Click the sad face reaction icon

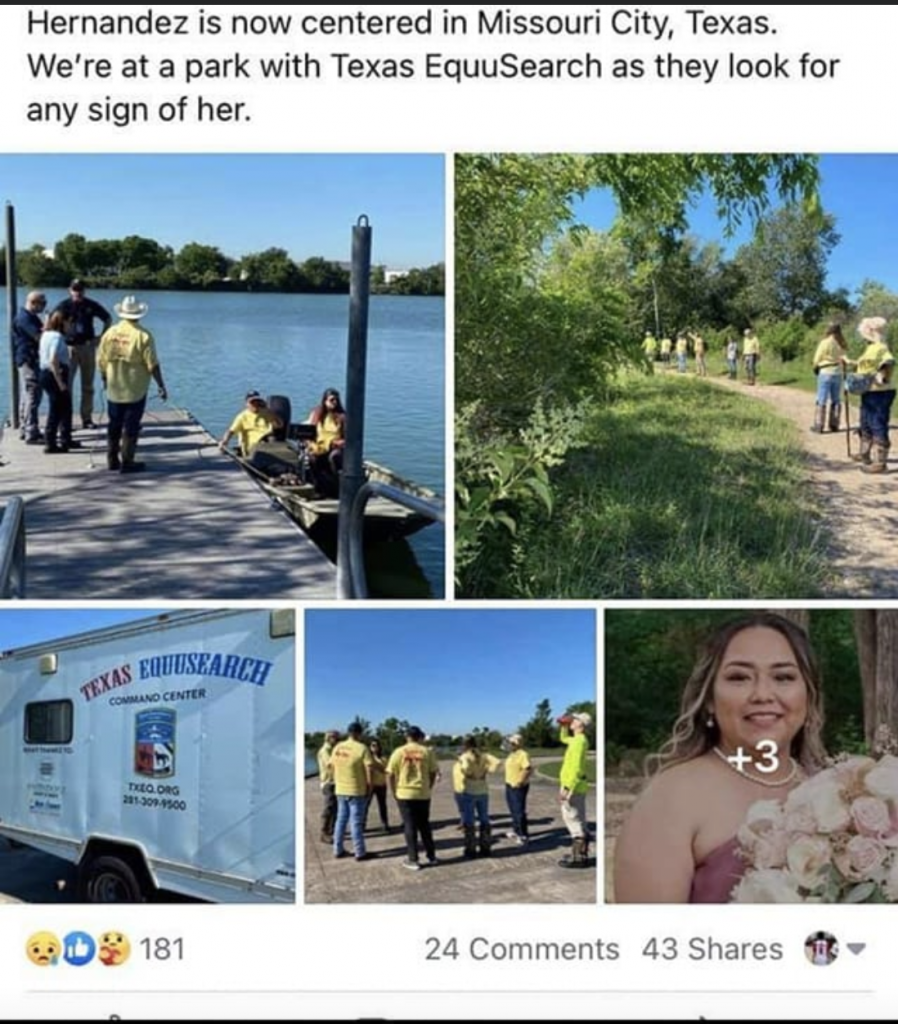(40, 949)
